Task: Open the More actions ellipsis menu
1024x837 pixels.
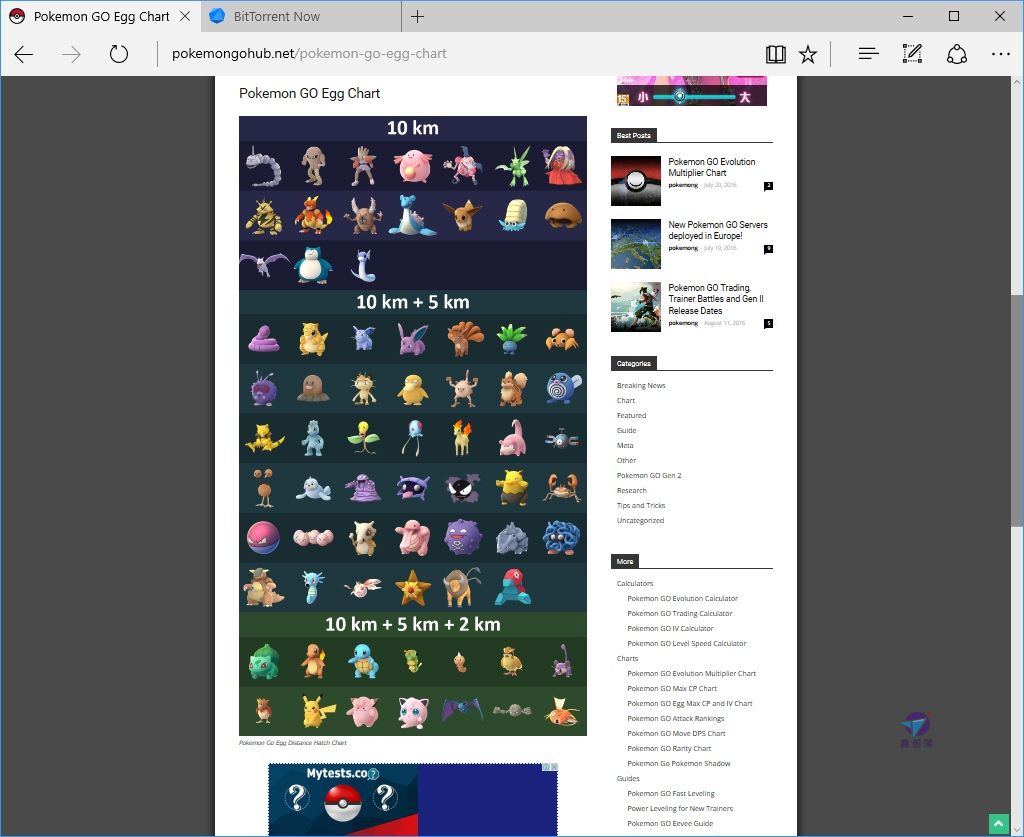Action: [1000, 54]
